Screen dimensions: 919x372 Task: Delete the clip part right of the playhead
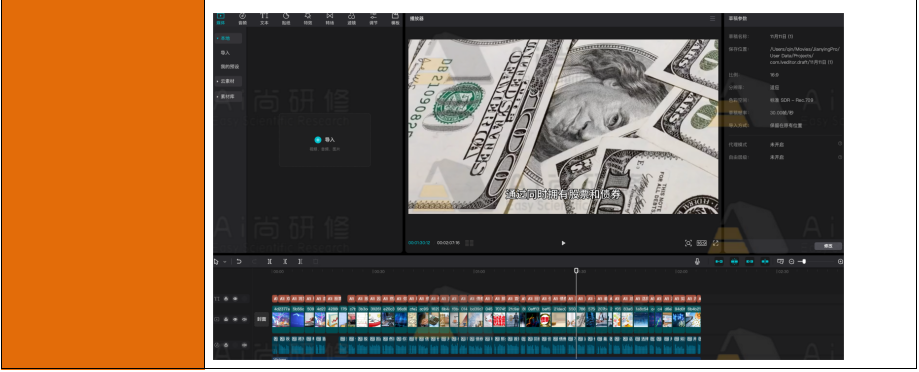click(300, 262)
